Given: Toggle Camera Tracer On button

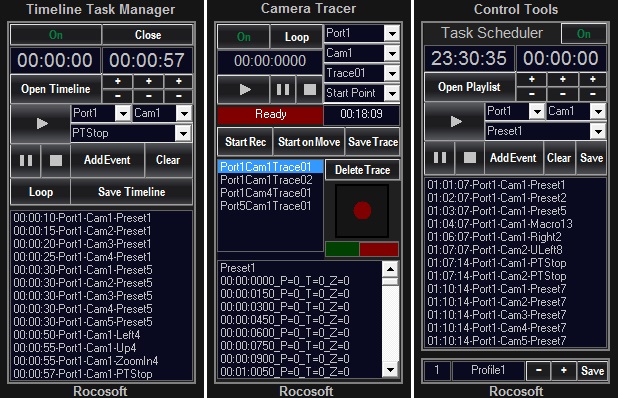Looking at the screenshot, I should pyautogui.click(x=244, y=37).
